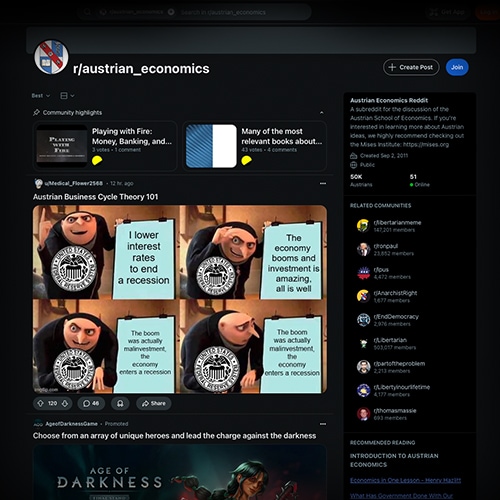Click the r/partoftheproblem community icon

[x=363, y=367]
